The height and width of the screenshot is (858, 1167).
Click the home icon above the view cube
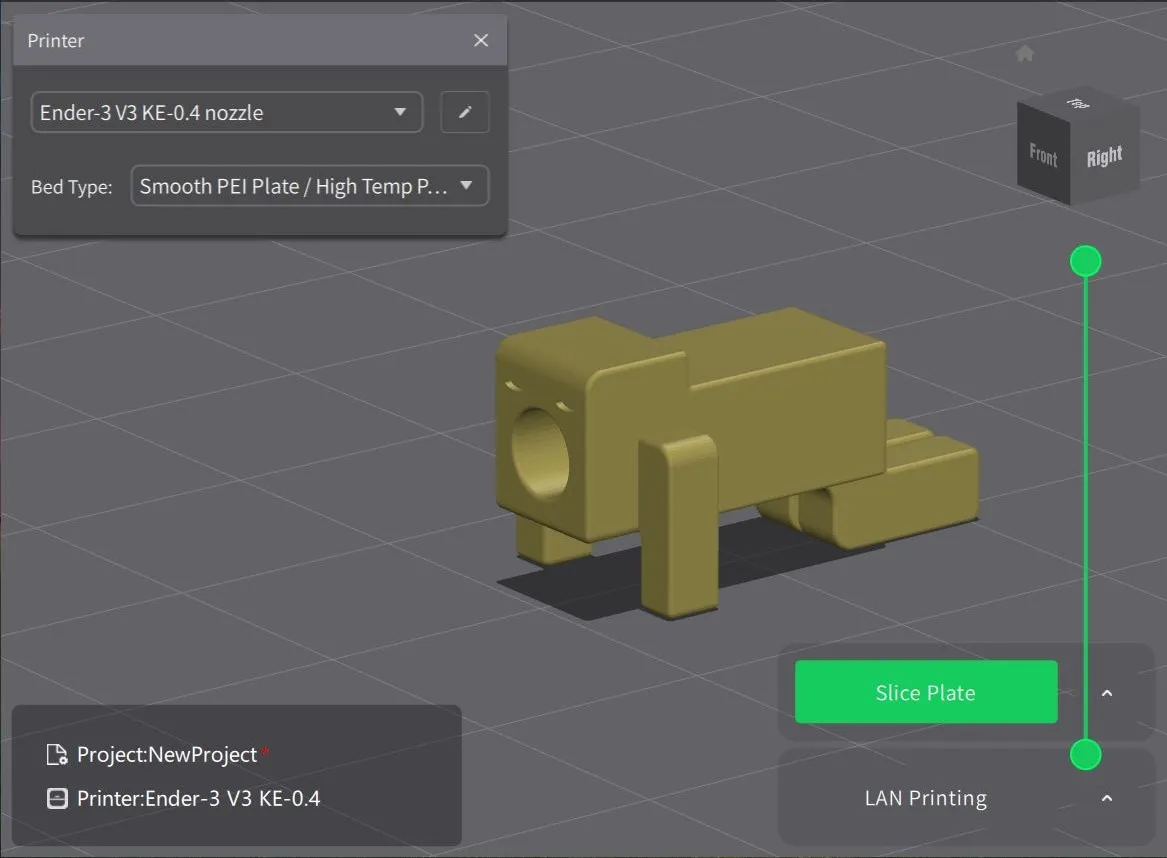pyautogui.click(x=1024, y=53)
